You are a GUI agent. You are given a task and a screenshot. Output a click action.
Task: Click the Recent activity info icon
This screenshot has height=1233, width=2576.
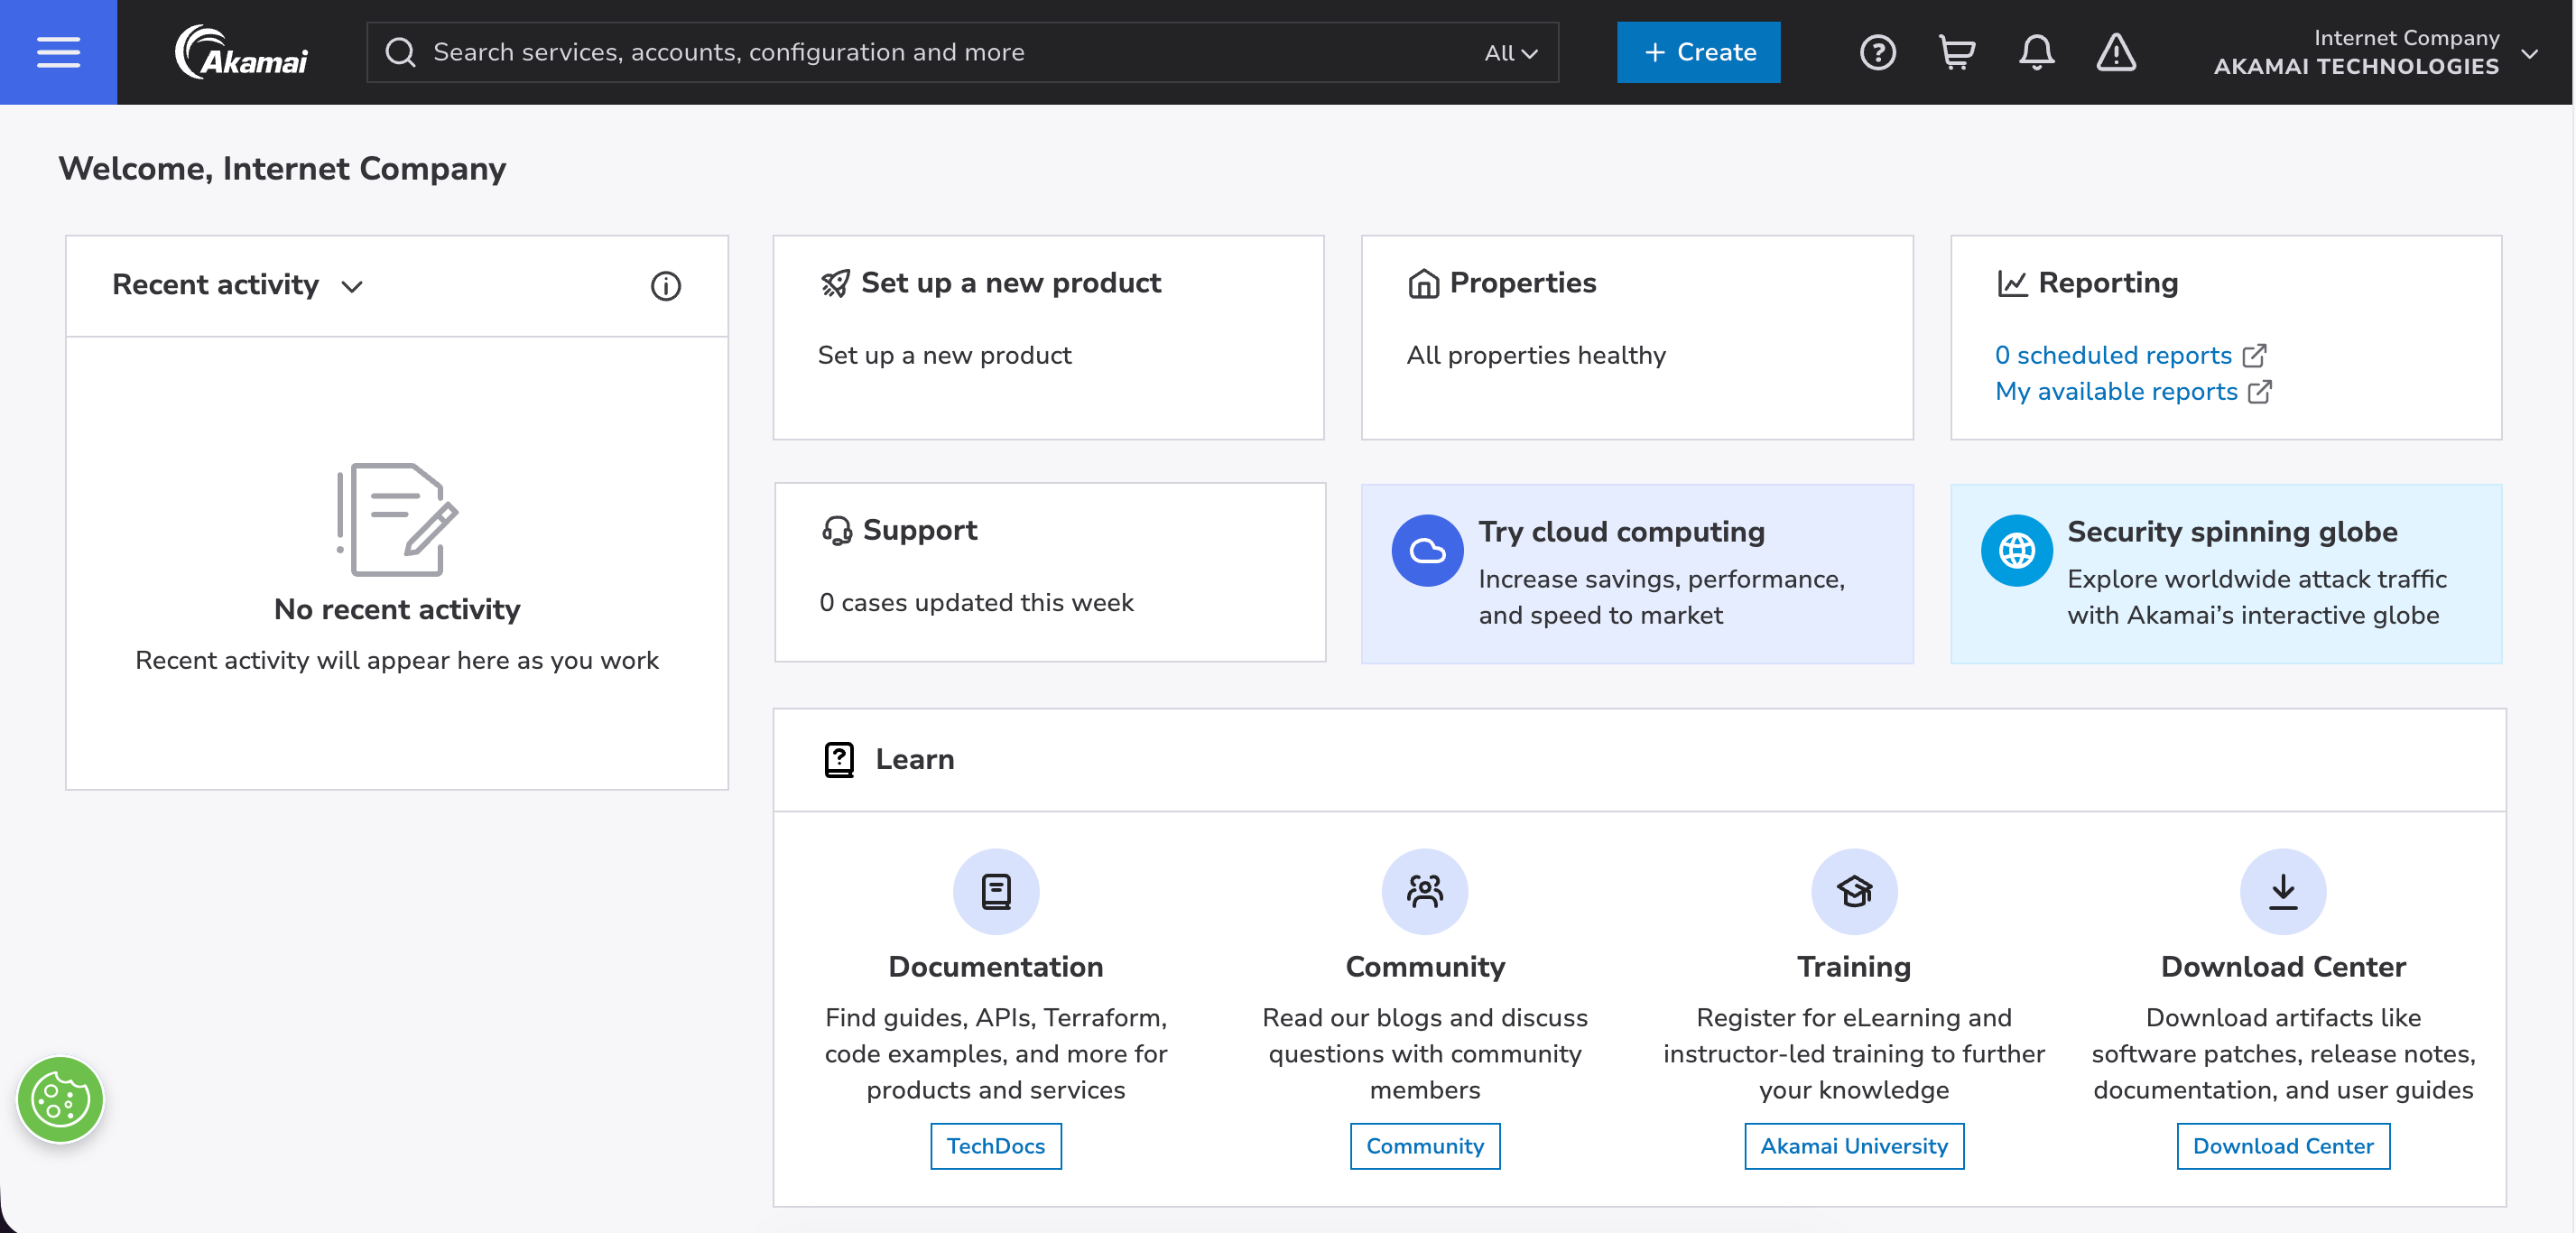[666, 286]
